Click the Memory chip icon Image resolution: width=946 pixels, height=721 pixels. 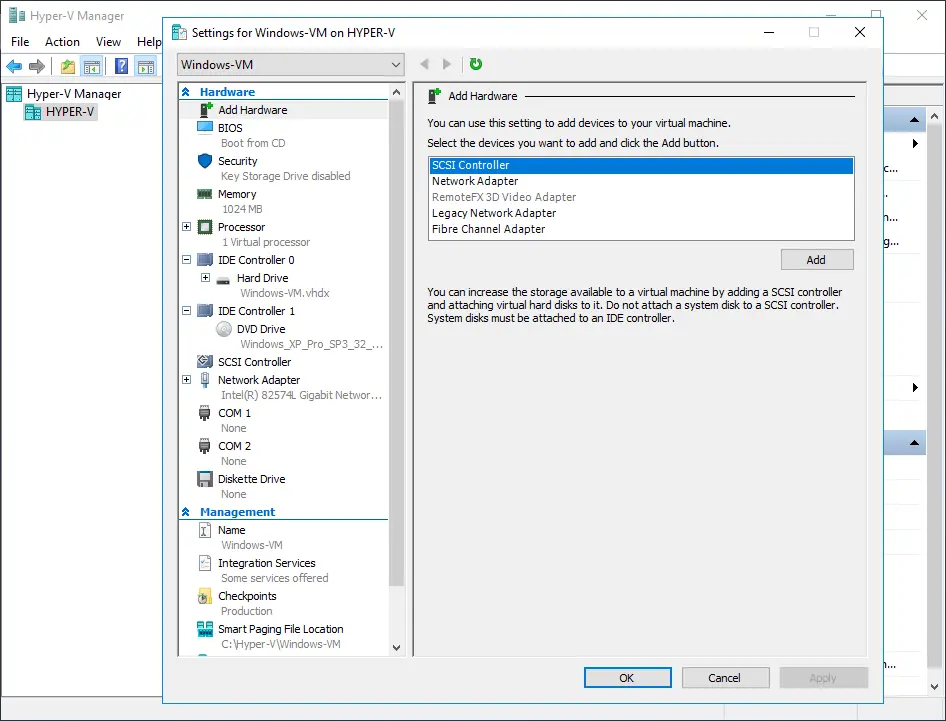coord(204,194)
